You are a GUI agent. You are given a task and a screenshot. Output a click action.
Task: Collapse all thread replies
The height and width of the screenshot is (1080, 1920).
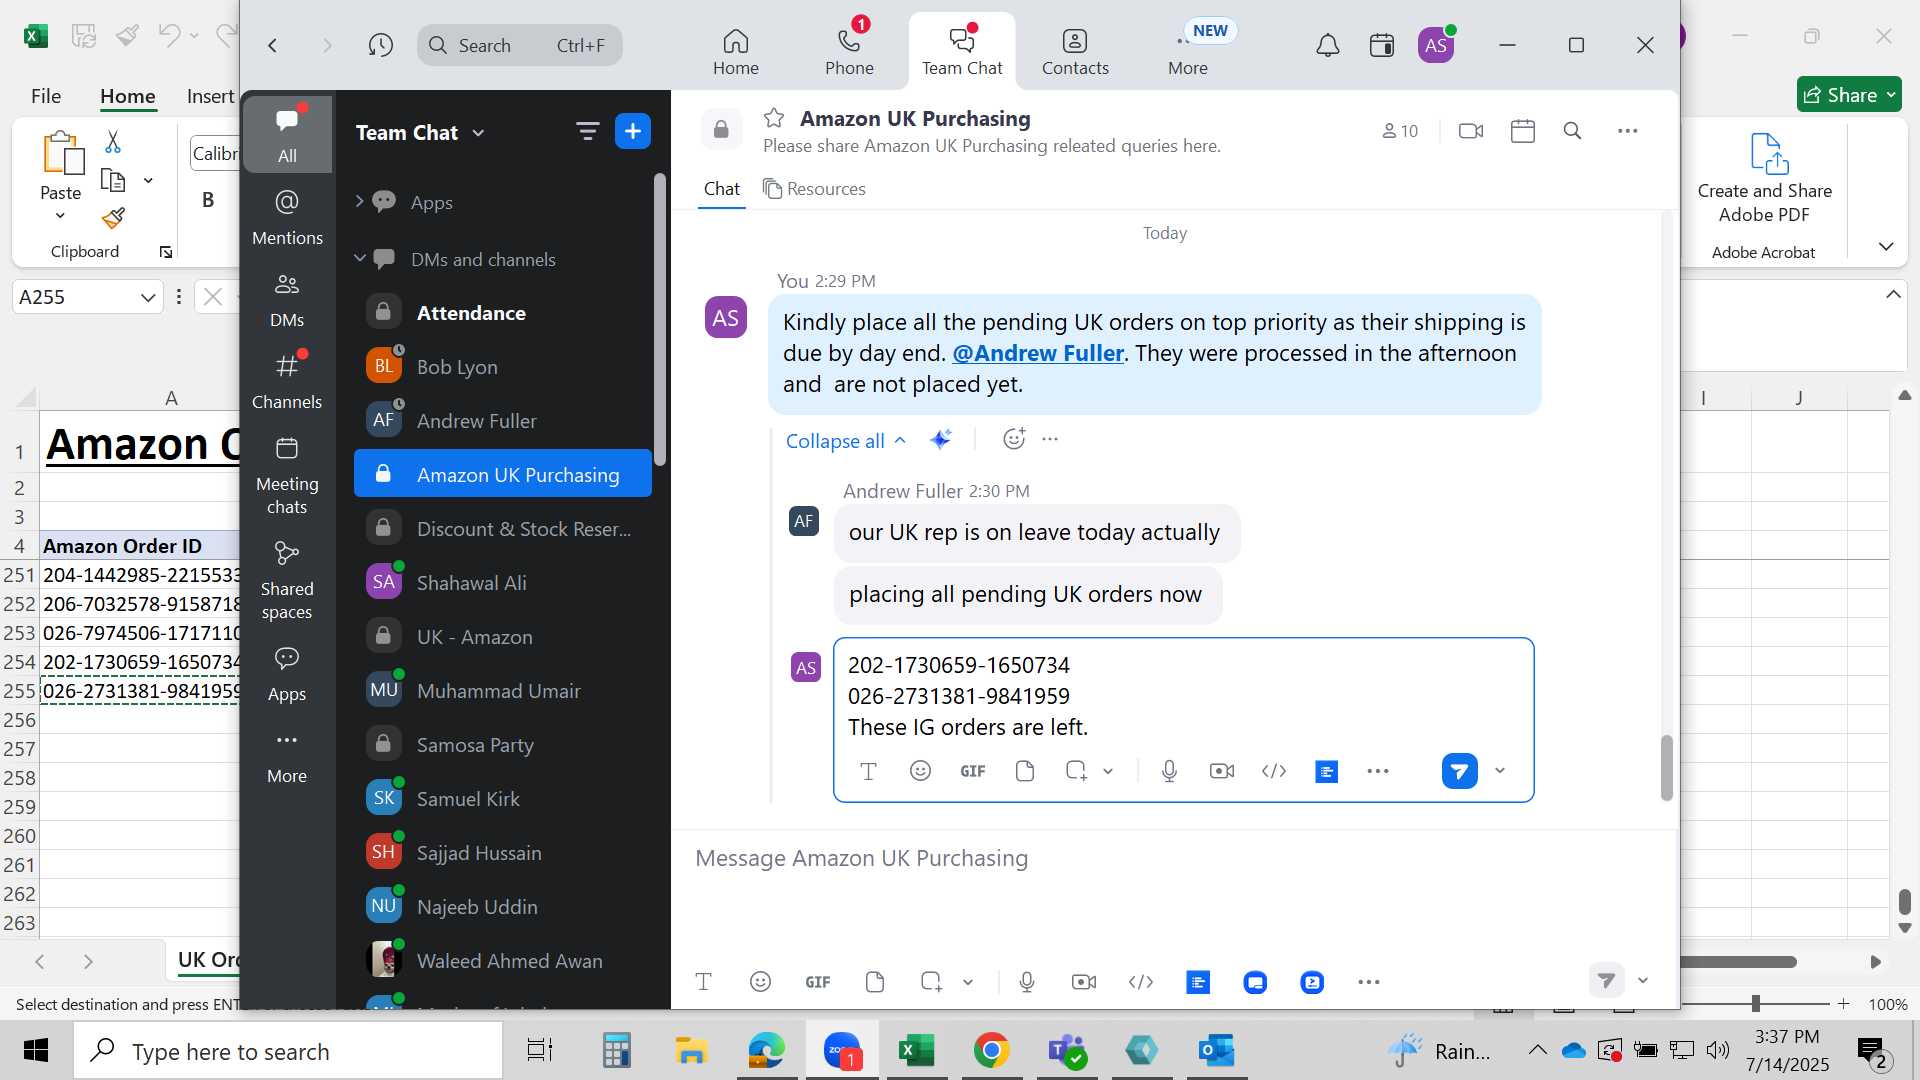point(846,441)
